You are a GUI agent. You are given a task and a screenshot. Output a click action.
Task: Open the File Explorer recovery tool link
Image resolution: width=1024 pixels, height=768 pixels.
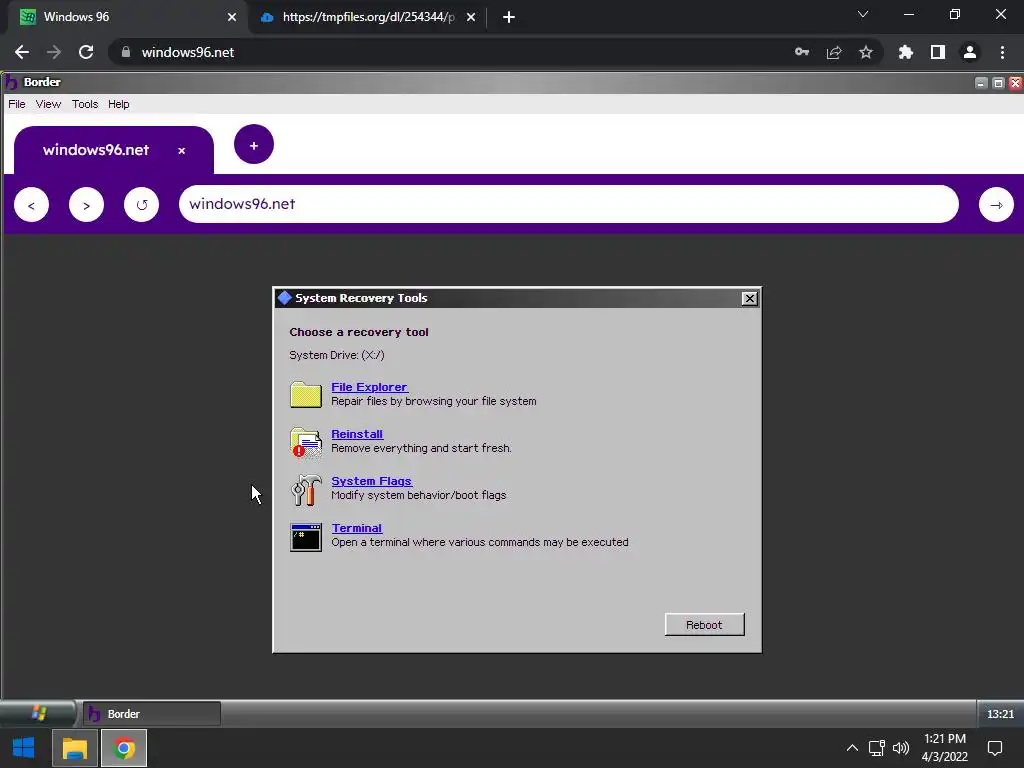pos(369,387)
